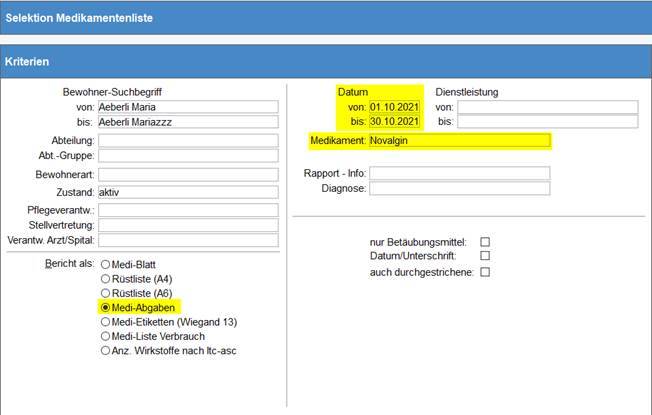This screenshot has width=652, height=415.
Task: Choose Rüstliste (A6) radio button
Action: [105, 293]
